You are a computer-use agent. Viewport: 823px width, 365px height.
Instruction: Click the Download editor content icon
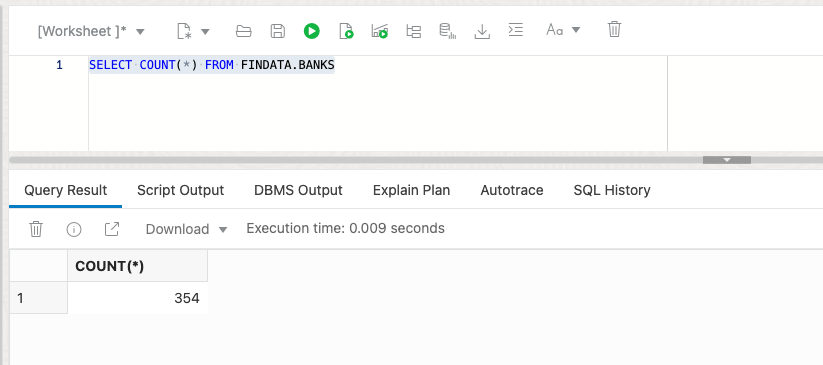(x=482, y=31)
